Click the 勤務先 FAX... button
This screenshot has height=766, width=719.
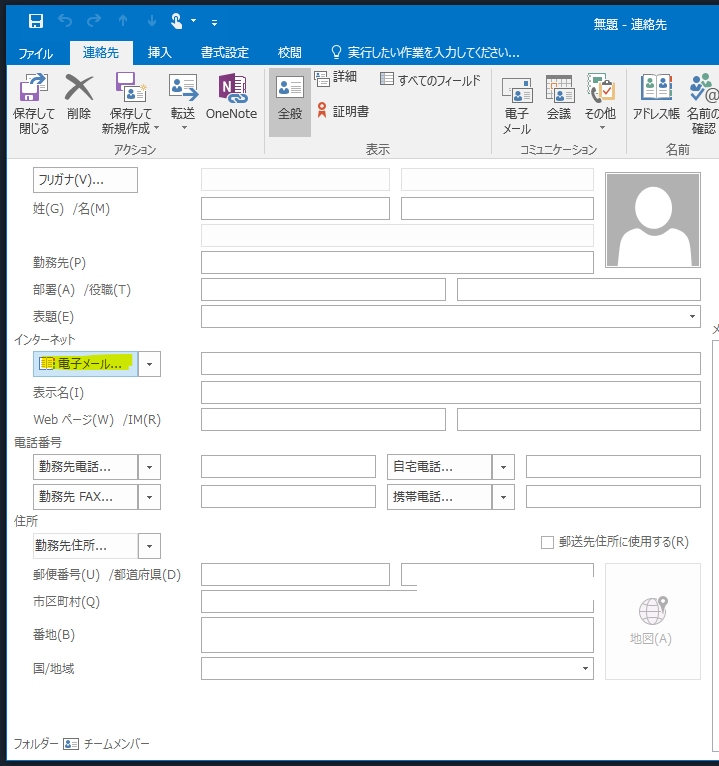[x=85, y=497]
